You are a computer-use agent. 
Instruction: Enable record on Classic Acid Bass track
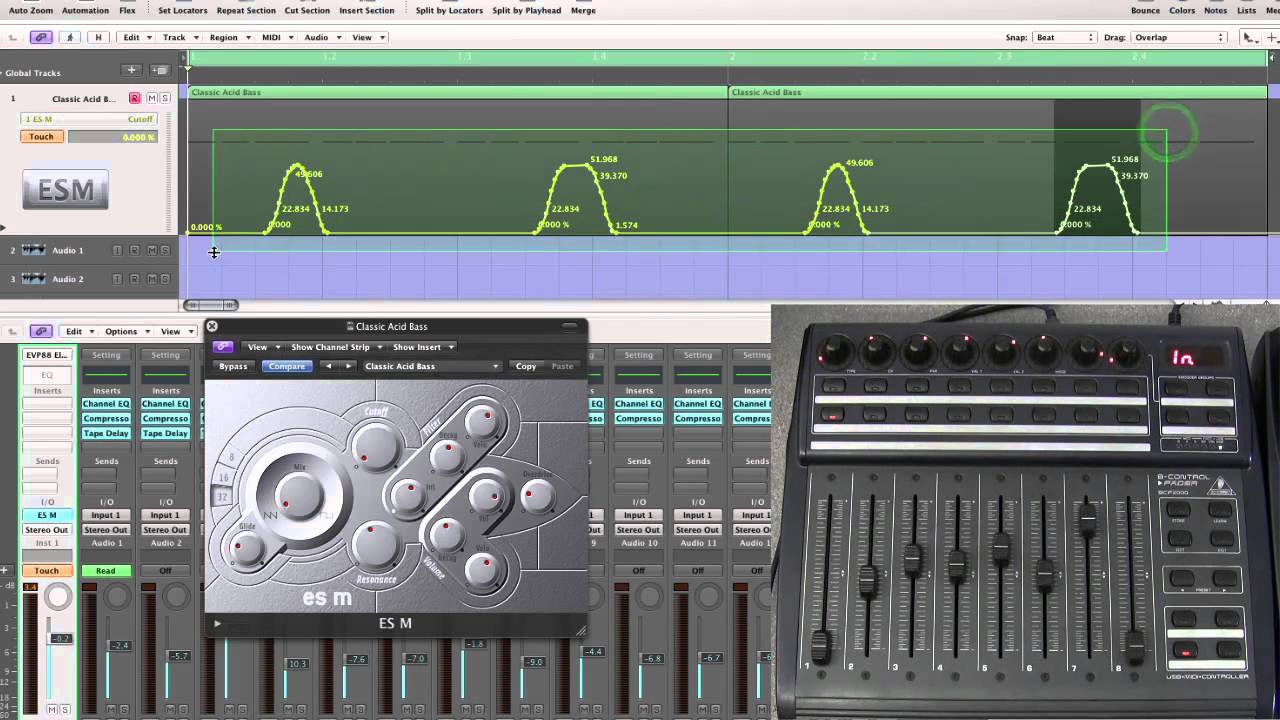[135, 98]
